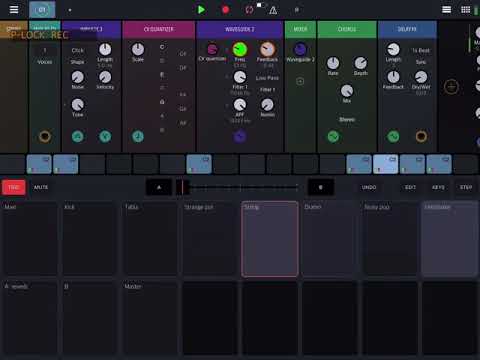
Task: Click the blue Waveguide 2 knob in Mixer
Action: point(300,49)
